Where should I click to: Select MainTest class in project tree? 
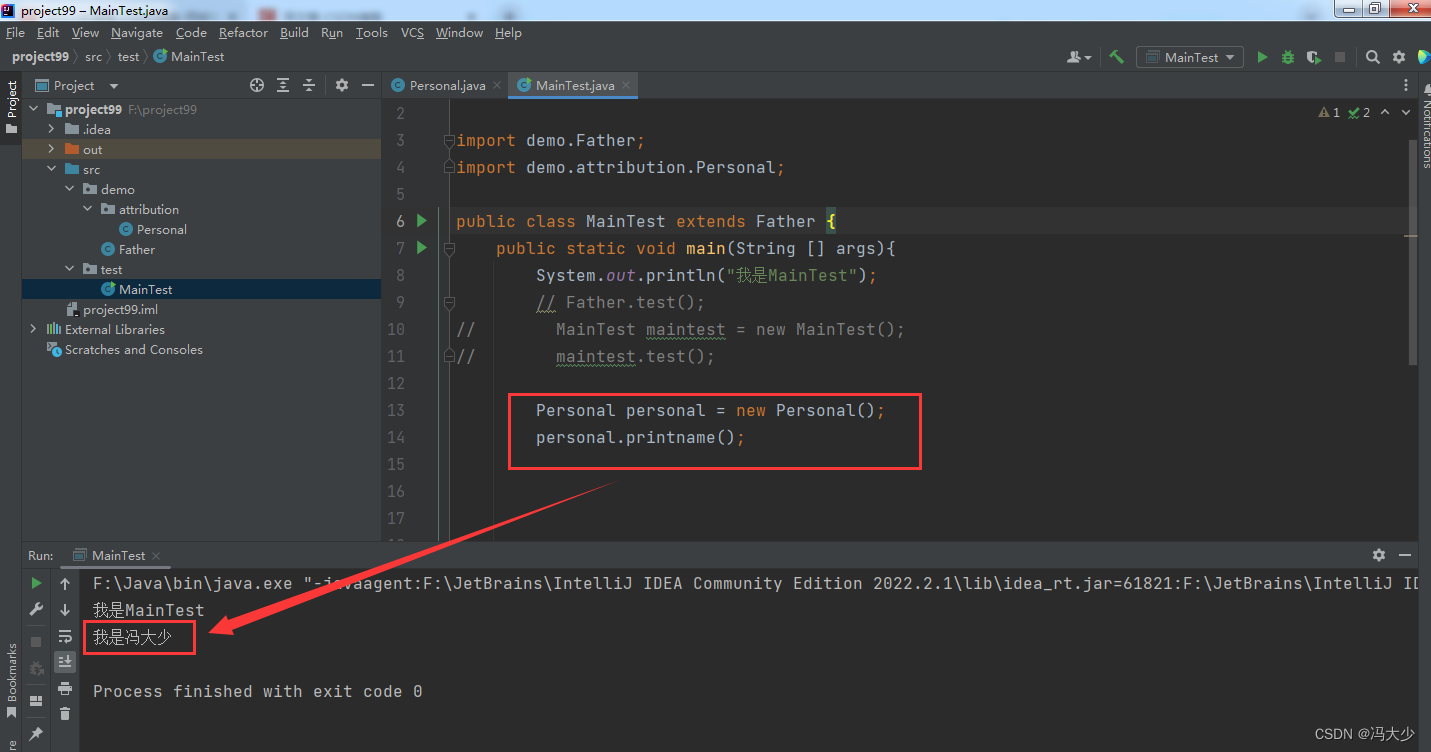coord(137,289)
